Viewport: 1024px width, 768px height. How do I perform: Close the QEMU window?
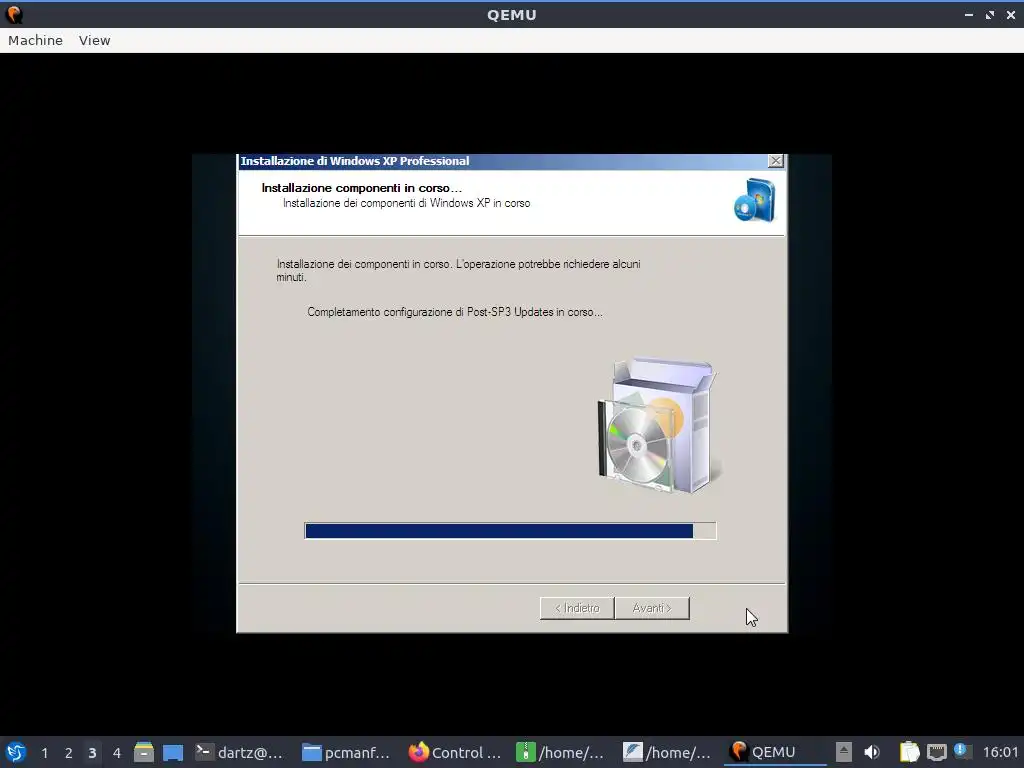click(1010, 14)
